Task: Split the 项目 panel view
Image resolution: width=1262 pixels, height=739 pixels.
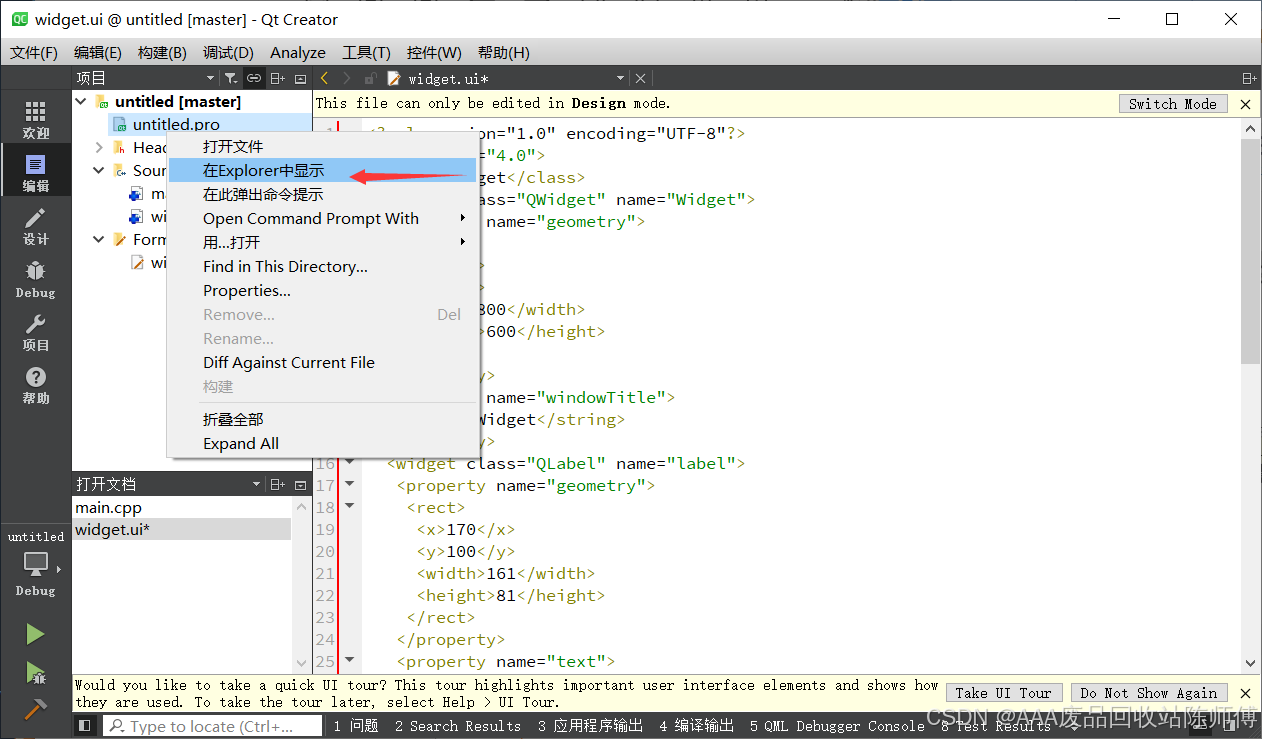Action: tap(277, 78)
